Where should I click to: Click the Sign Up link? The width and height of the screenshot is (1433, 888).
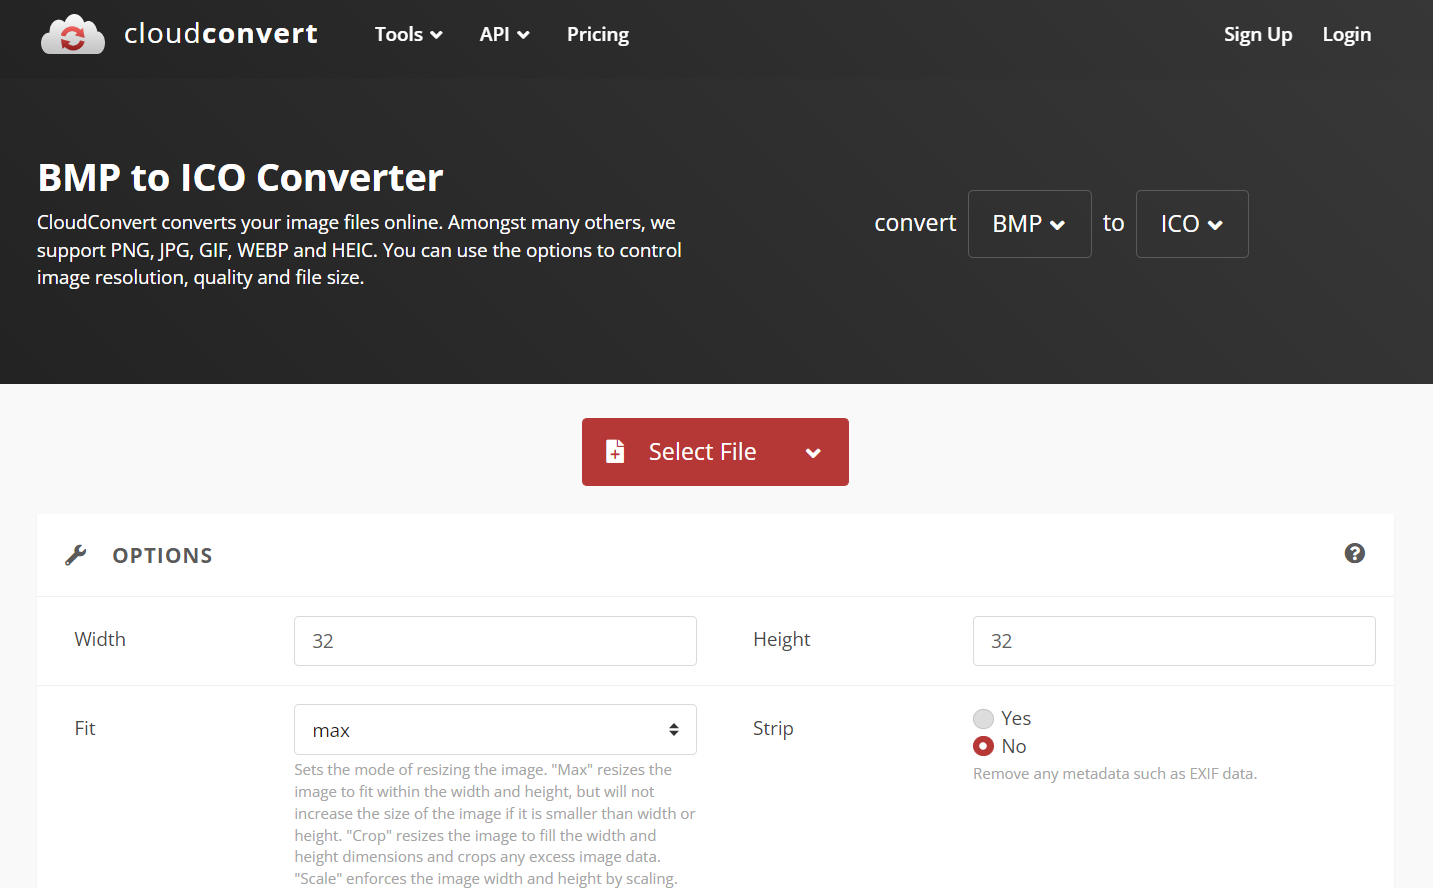tap(1258, 34)
